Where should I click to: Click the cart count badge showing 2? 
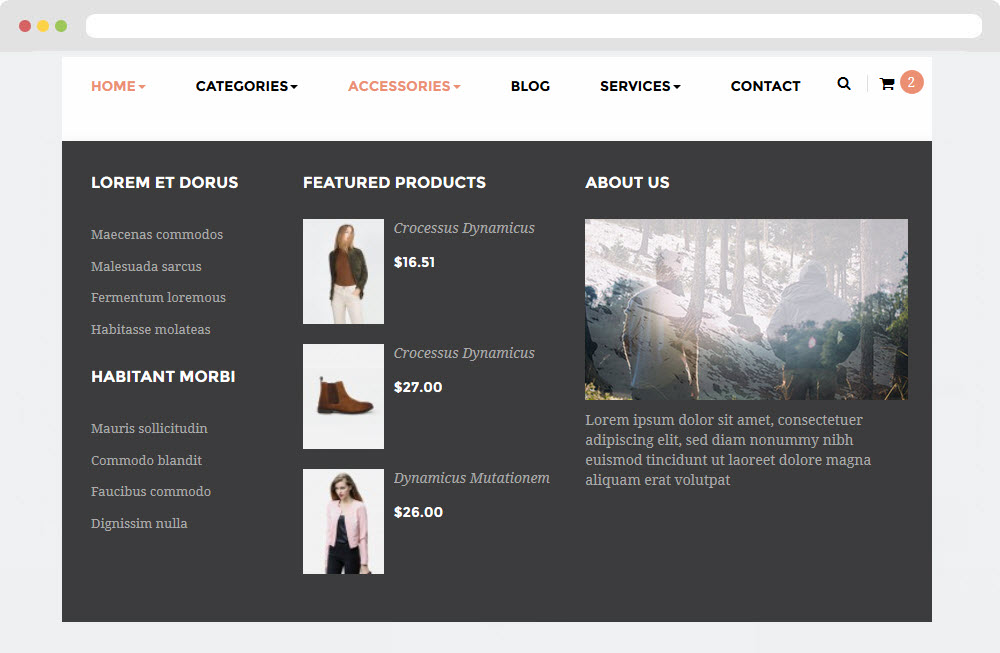tap(911, 82)
